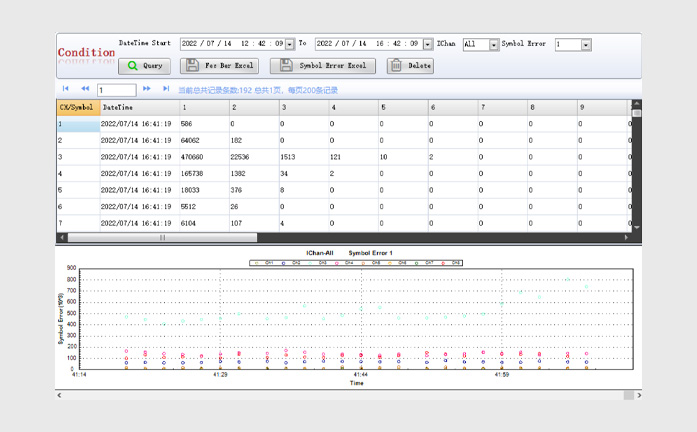The width and height of the screenshot is (697, 432).
Task: Export data with Fec Ber Excel button
Action: (x=220, y=66)
